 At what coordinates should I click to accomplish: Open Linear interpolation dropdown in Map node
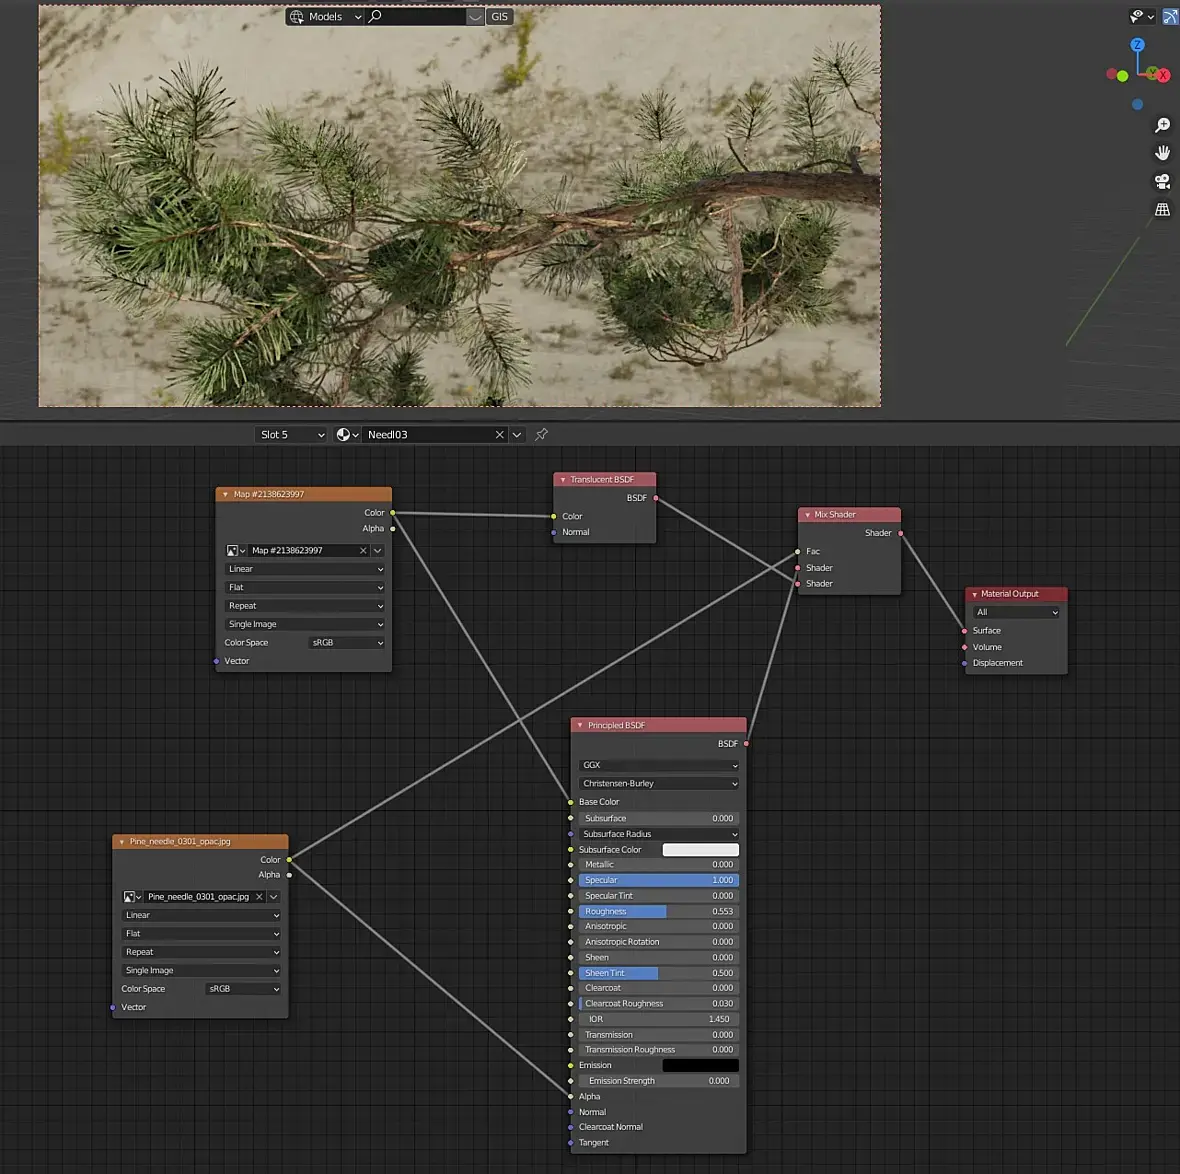point(305,569)
